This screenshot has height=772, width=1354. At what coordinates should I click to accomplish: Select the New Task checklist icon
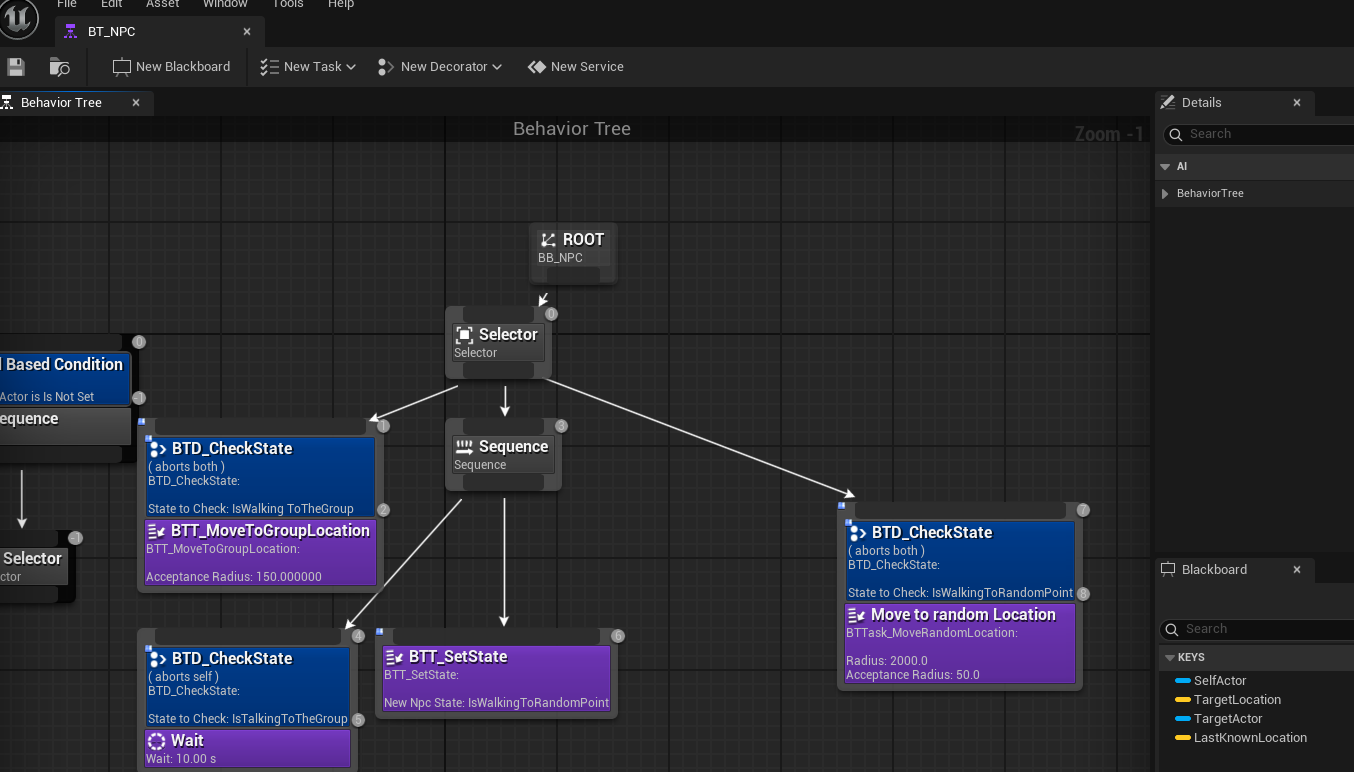(268, 66)
